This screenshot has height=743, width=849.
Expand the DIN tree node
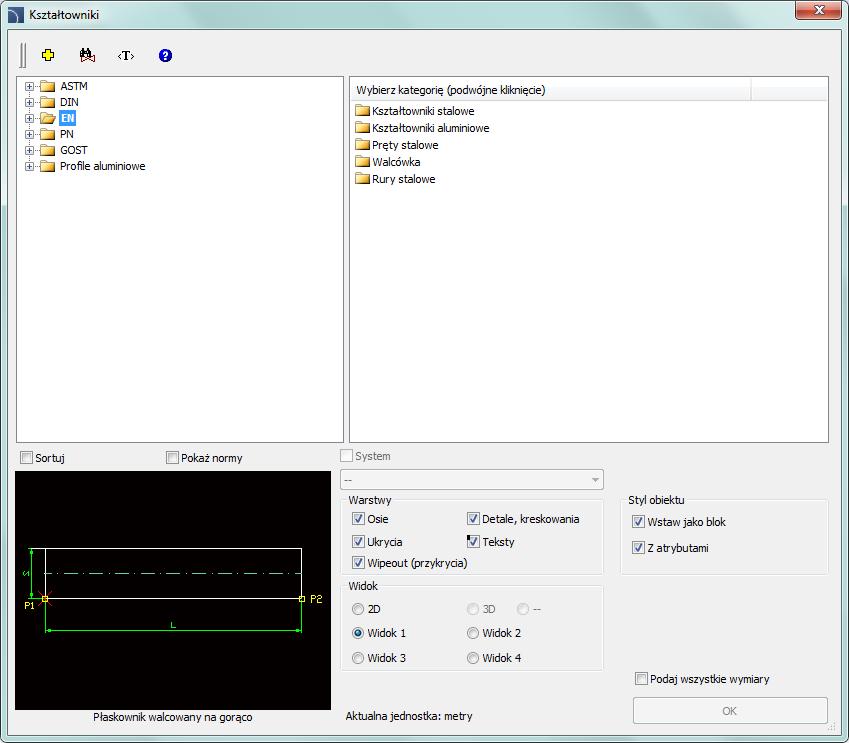29,102
